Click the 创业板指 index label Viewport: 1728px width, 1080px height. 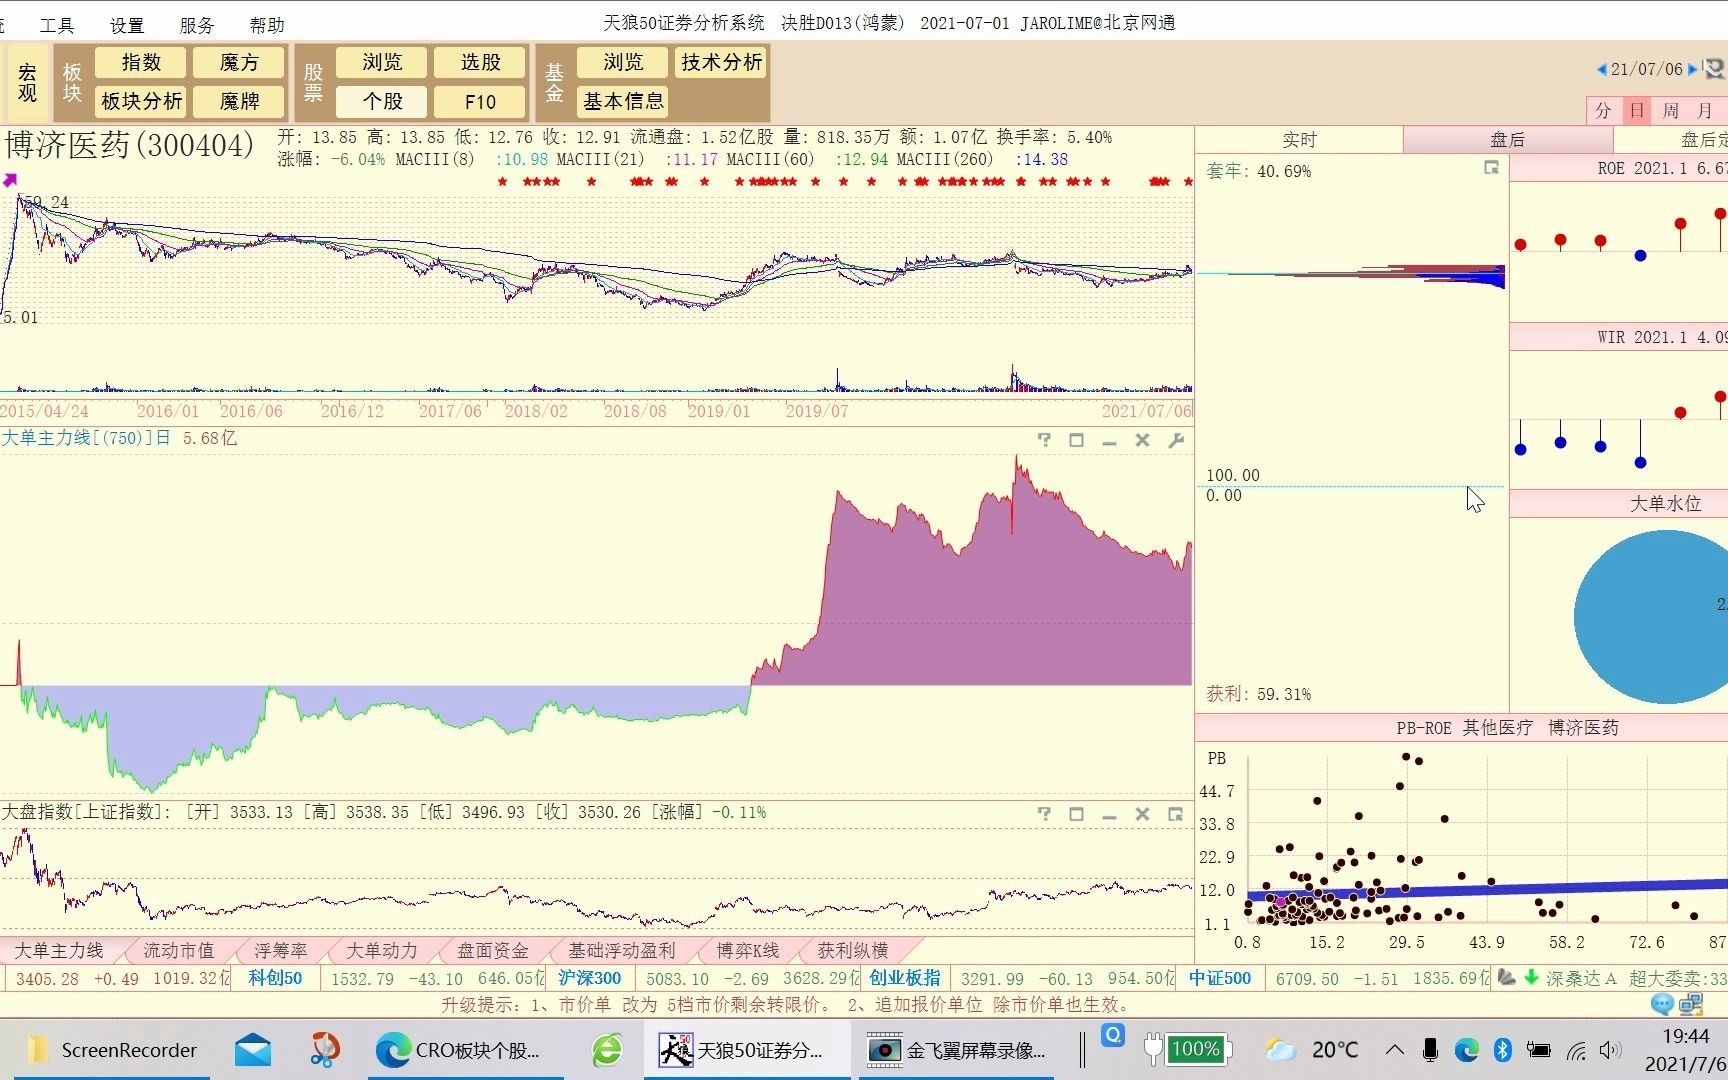[x=905, y=979]
